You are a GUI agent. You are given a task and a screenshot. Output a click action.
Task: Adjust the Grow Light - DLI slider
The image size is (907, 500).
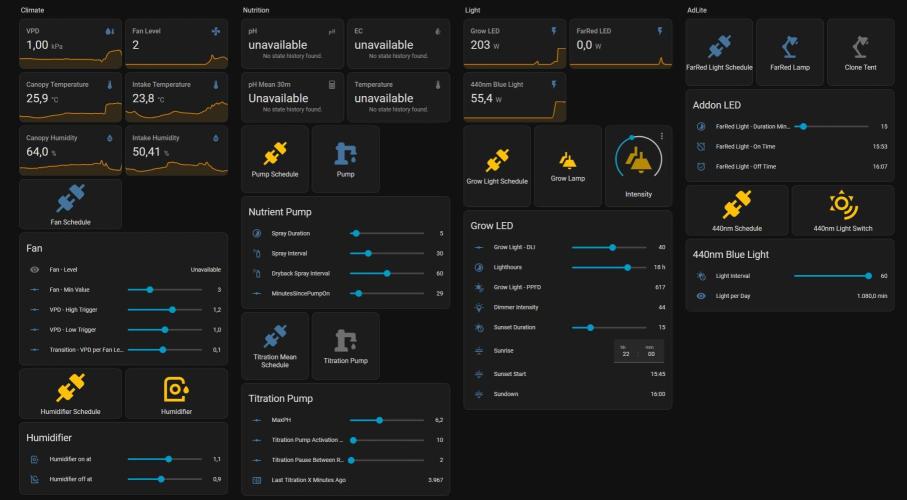click(x=609, y=247)
